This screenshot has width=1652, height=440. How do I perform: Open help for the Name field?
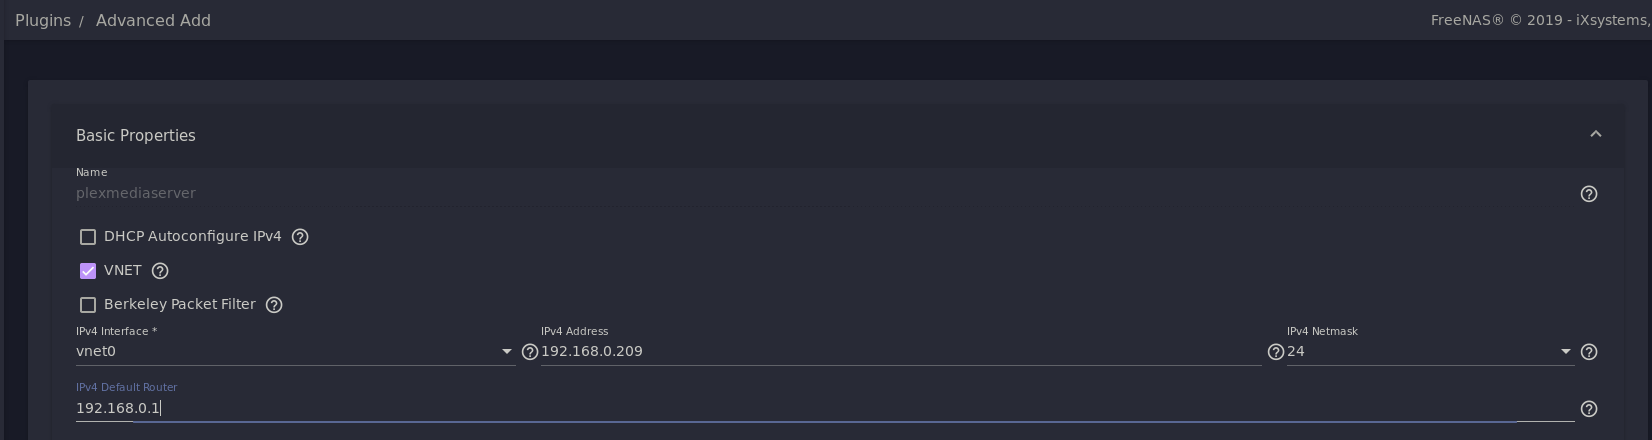coord(1588,194)
